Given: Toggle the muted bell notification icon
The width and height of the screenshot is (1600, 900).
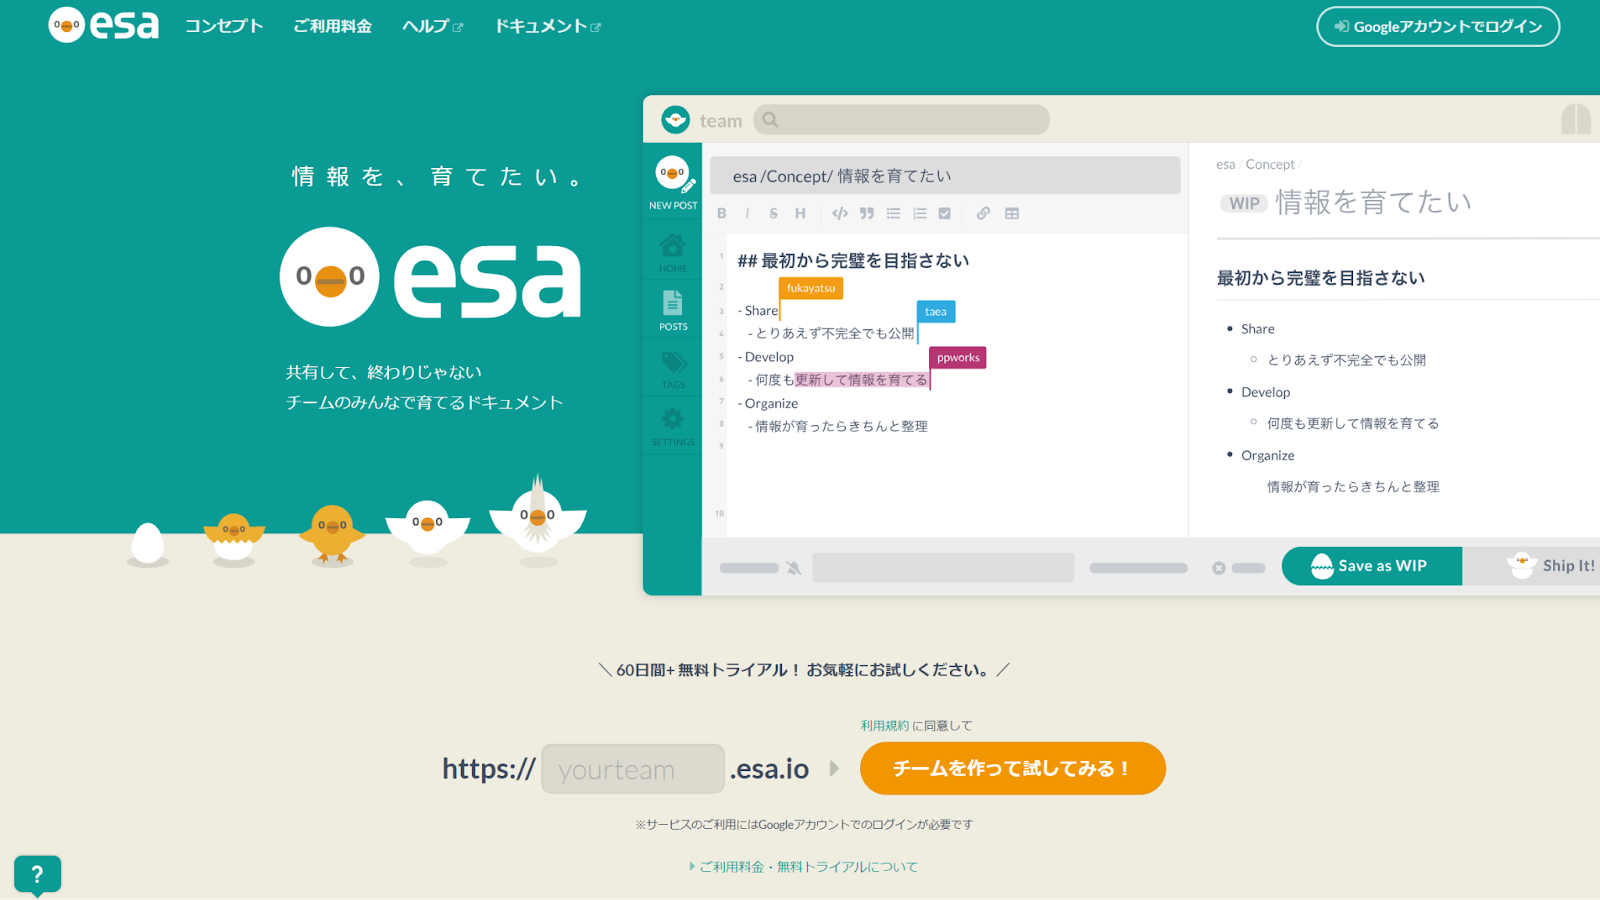Looking at the screenshot, I should click(x=794, y=568).
